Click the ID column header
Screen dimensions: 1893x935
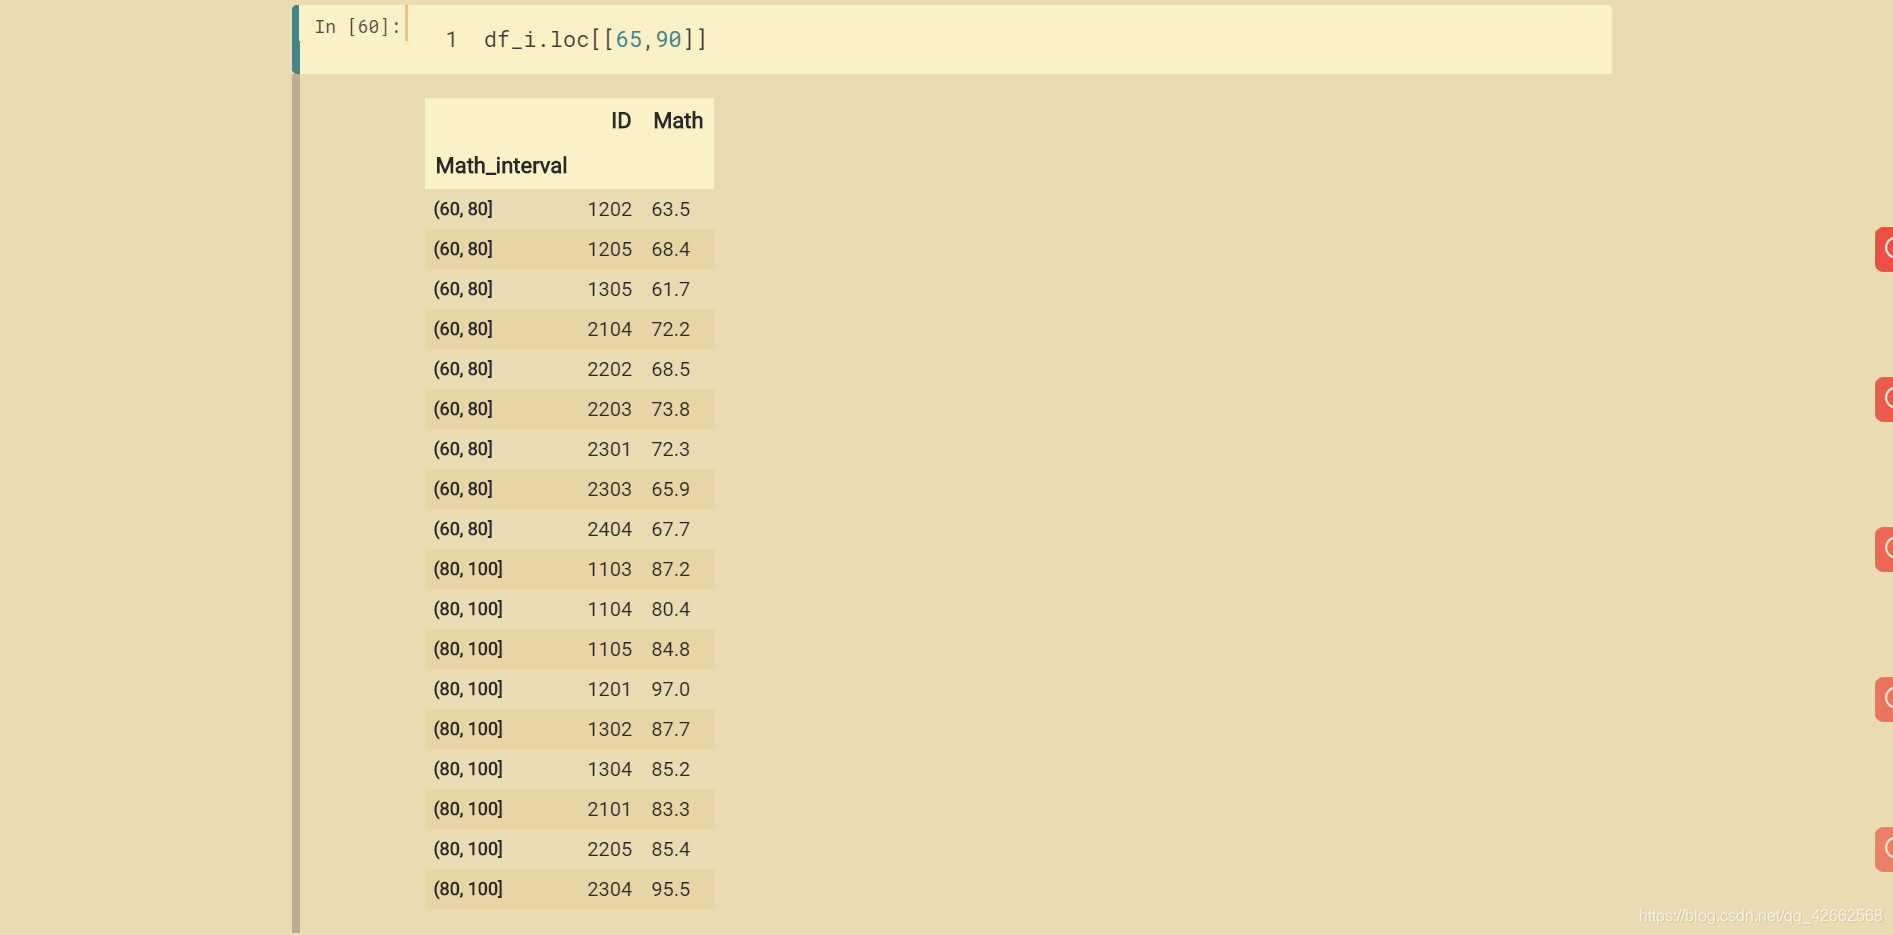[621, 121]
